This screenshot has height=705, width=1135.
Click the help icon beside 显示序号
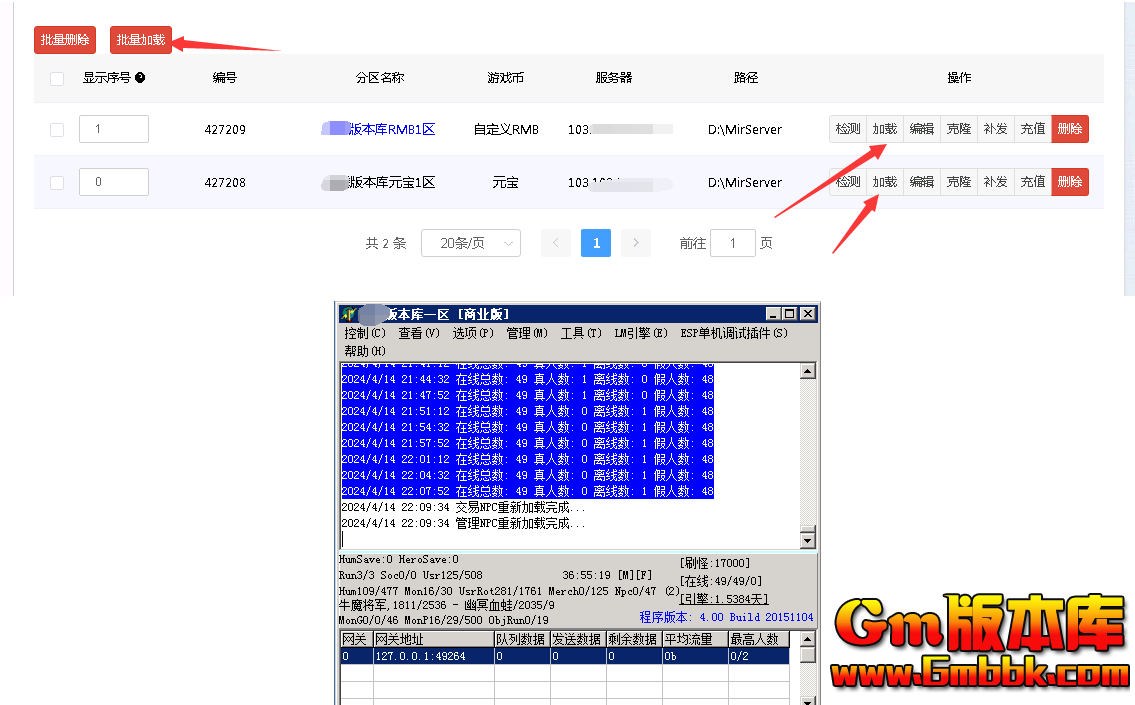140,78
